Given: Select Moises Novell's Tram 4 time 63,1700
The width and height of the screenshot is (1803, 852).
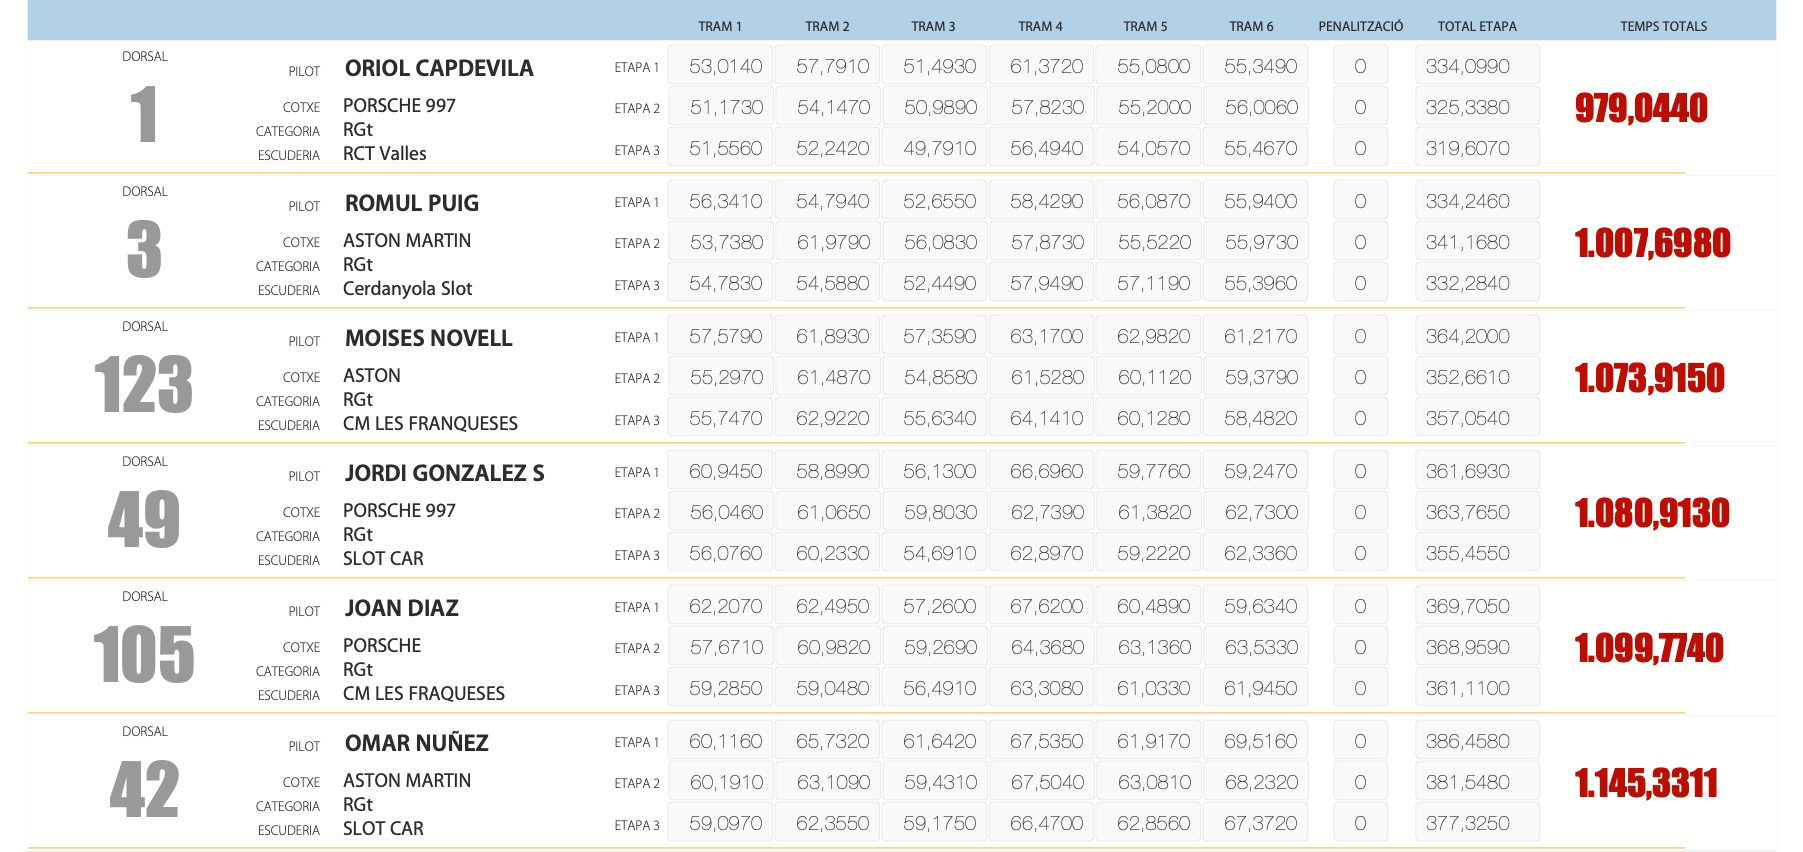Looking at the screenshot, I should pos(1046,337).
